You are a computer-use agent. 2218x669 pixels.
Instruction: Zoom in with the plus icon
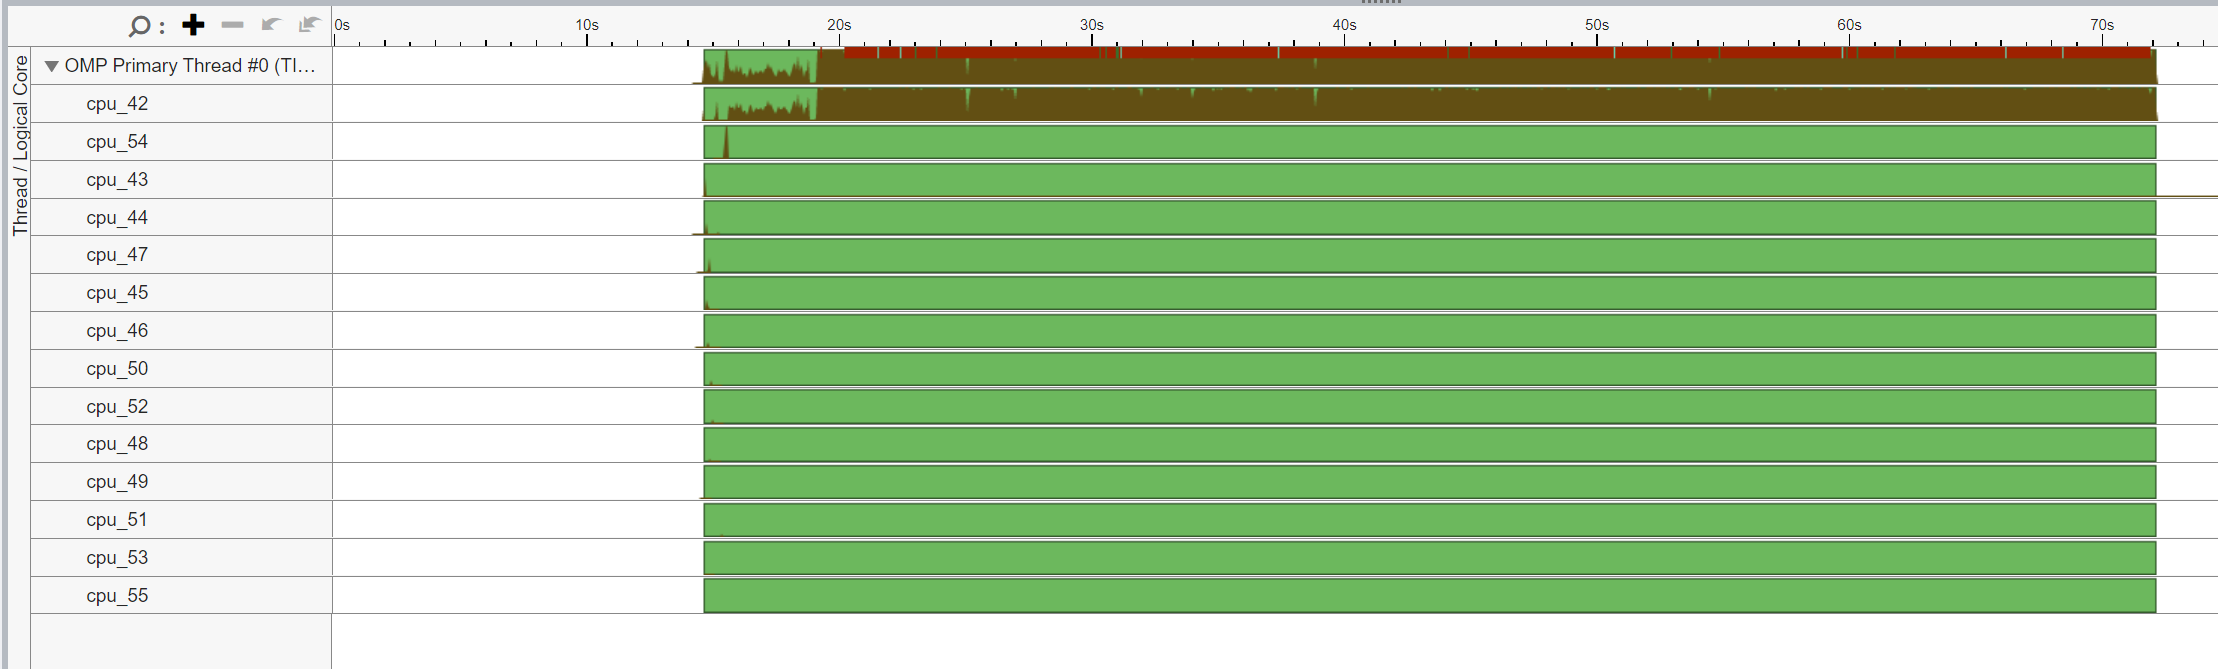194,25
